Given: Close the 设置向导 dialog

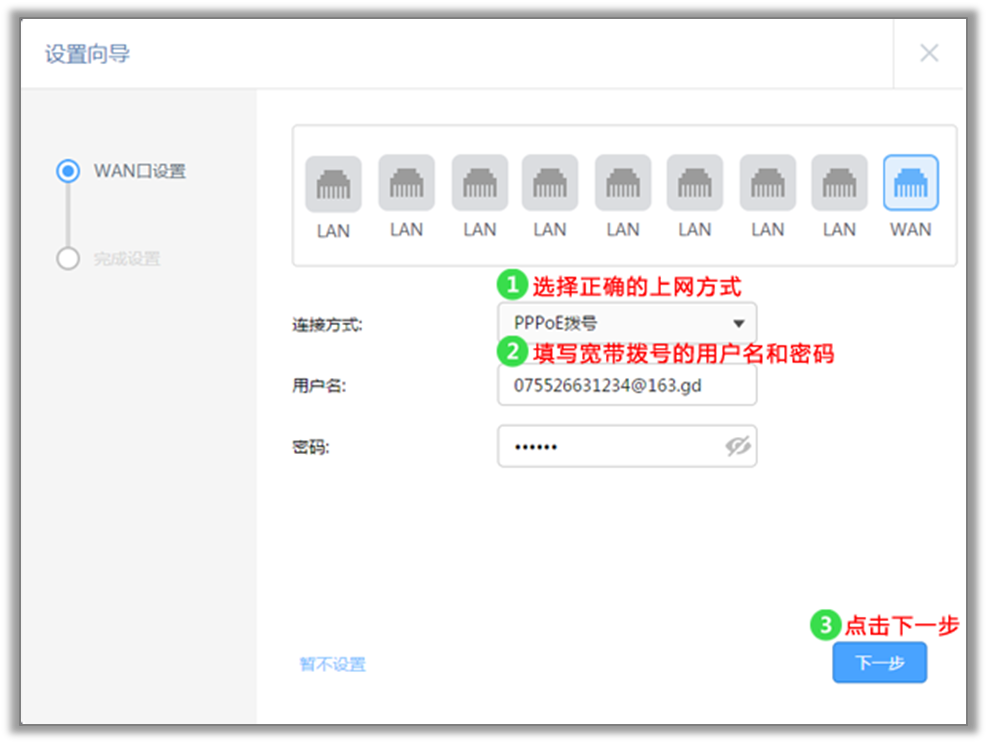Looking at the screenshot, I should pyautogui.click(x=928, y=53).
